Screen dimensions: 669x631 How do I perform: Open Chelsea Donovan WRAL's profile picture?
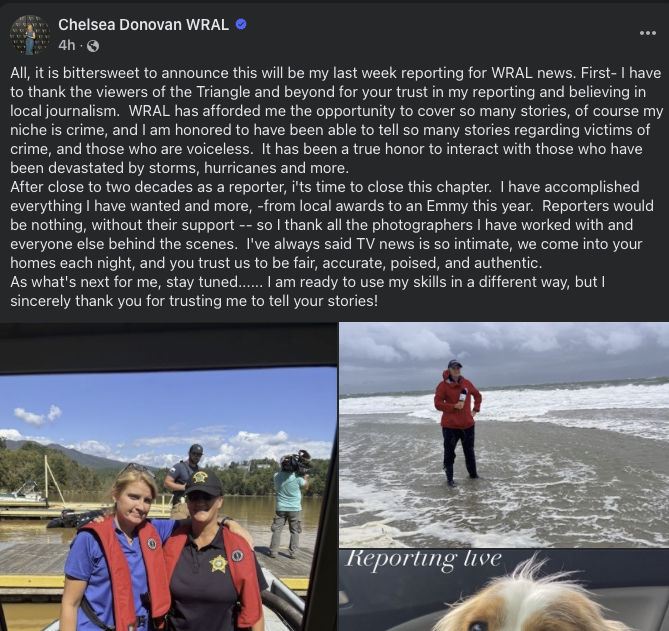click(30, 35)
